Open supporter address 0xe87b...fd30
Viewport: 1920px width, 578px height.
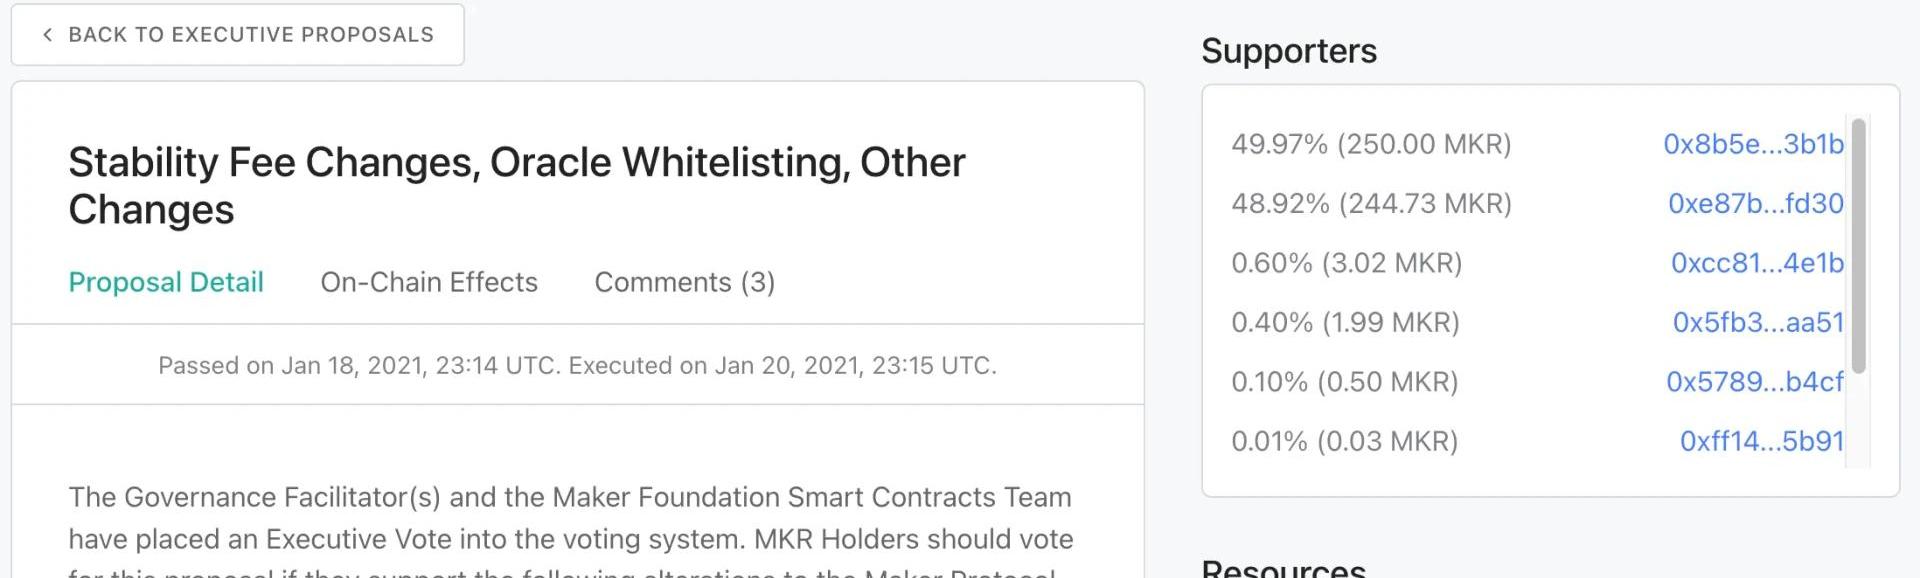1755,203
